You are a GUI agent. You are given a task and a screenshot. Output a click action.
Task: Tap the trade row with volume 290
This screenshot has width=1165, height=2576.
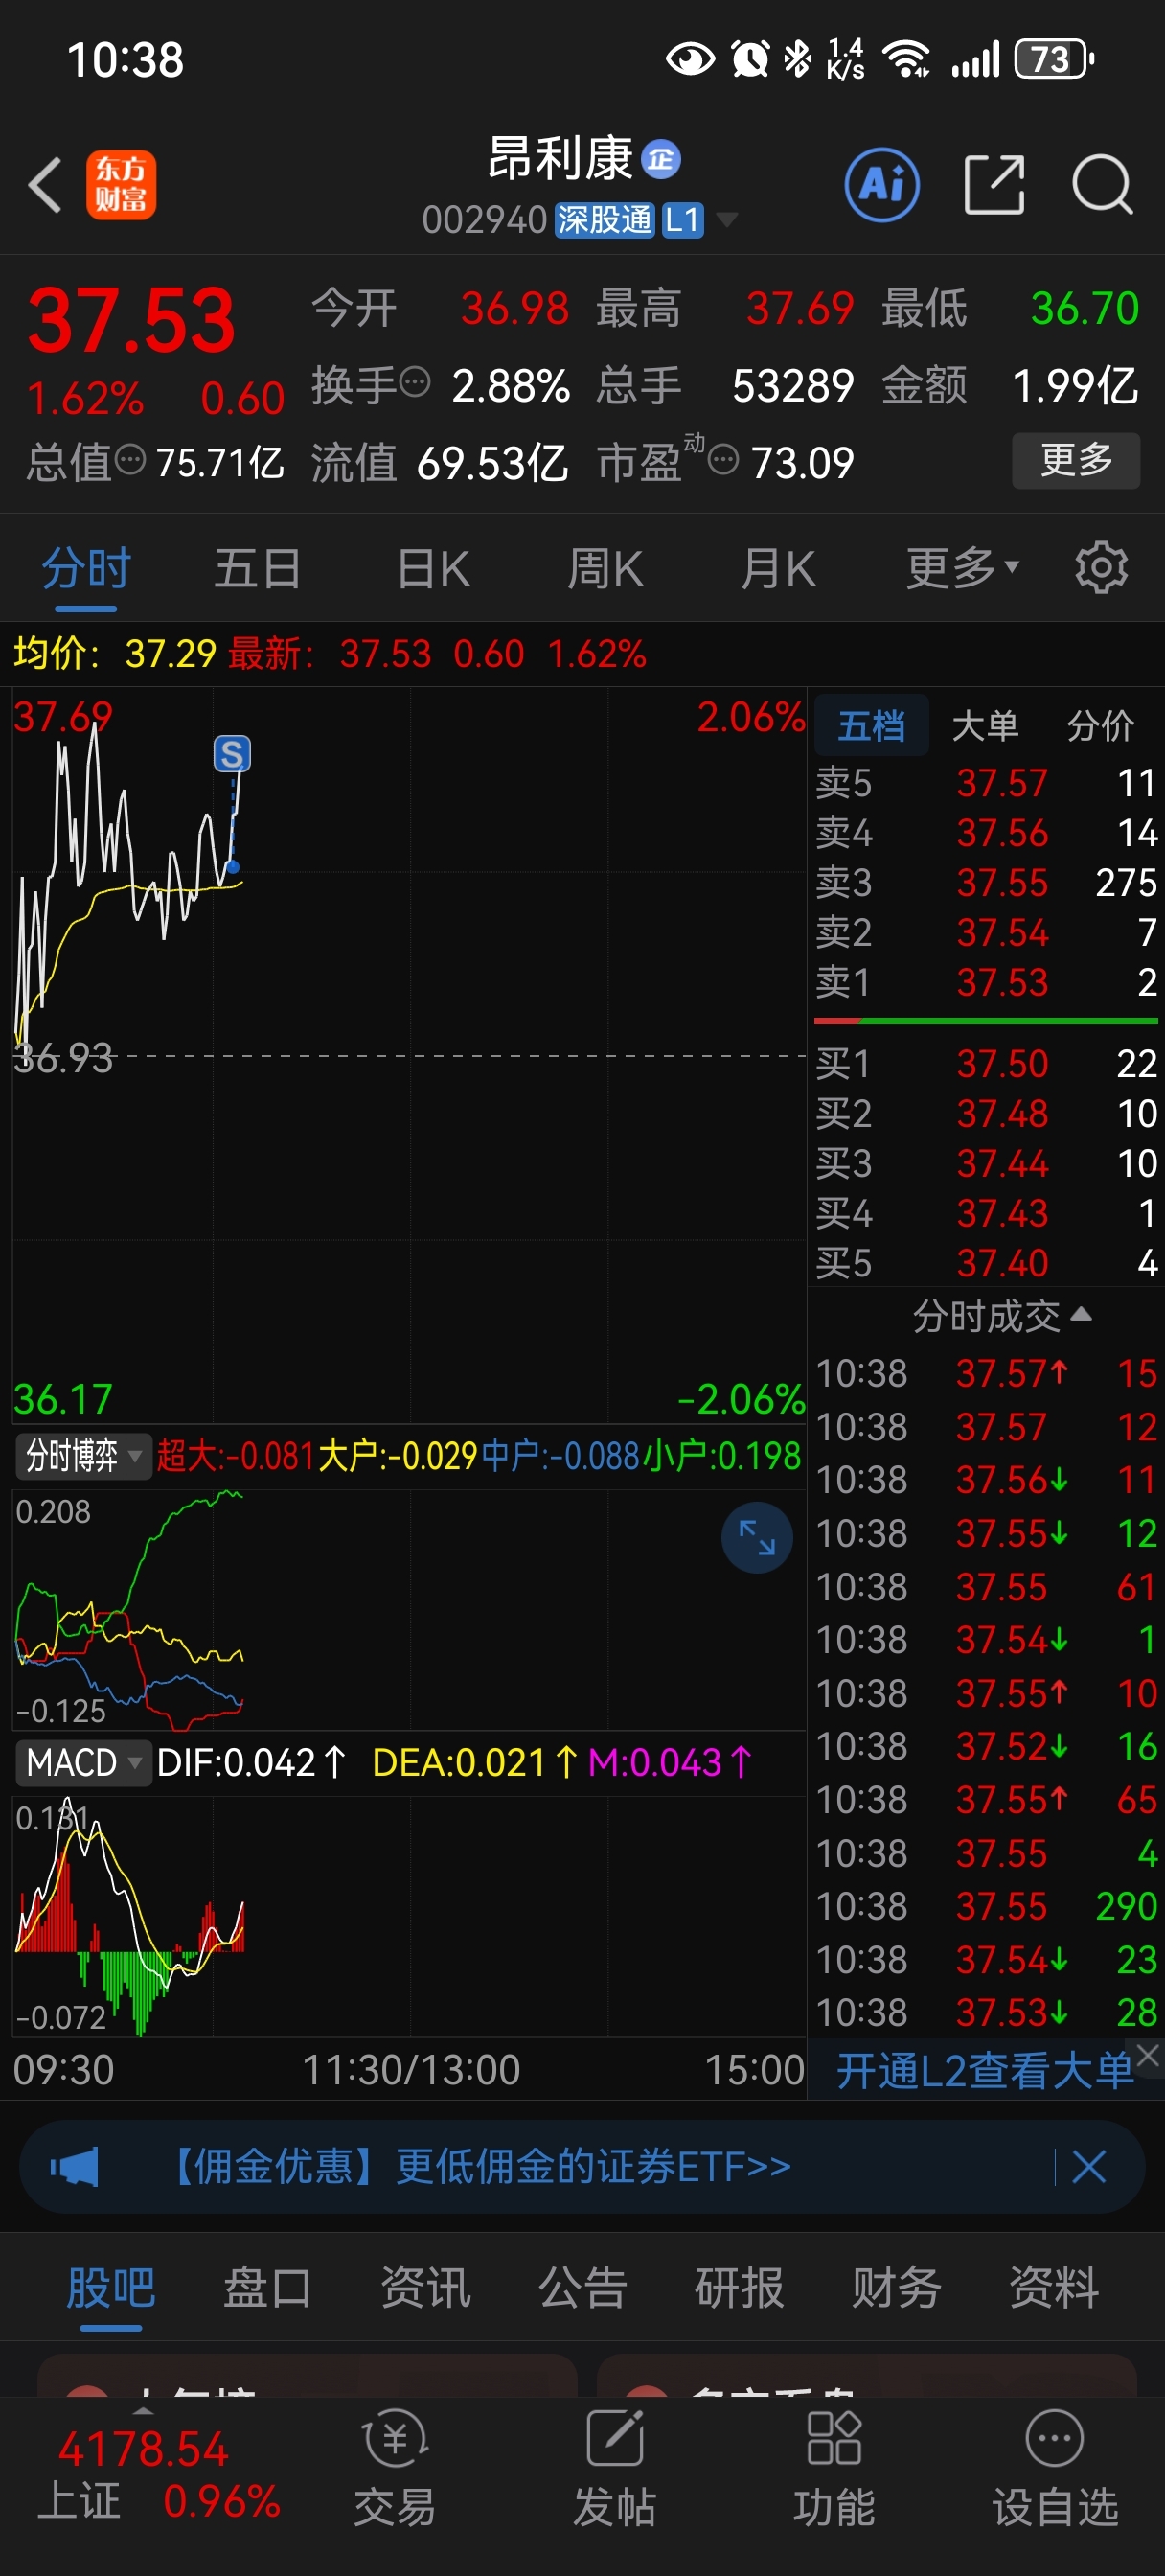pyautogui.click(x=986, y=1906)
